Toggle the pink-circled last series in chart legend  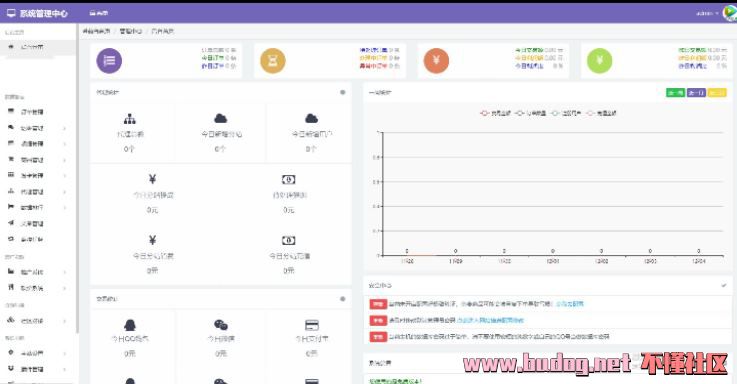pyautogui.click(x=601, y=113)
